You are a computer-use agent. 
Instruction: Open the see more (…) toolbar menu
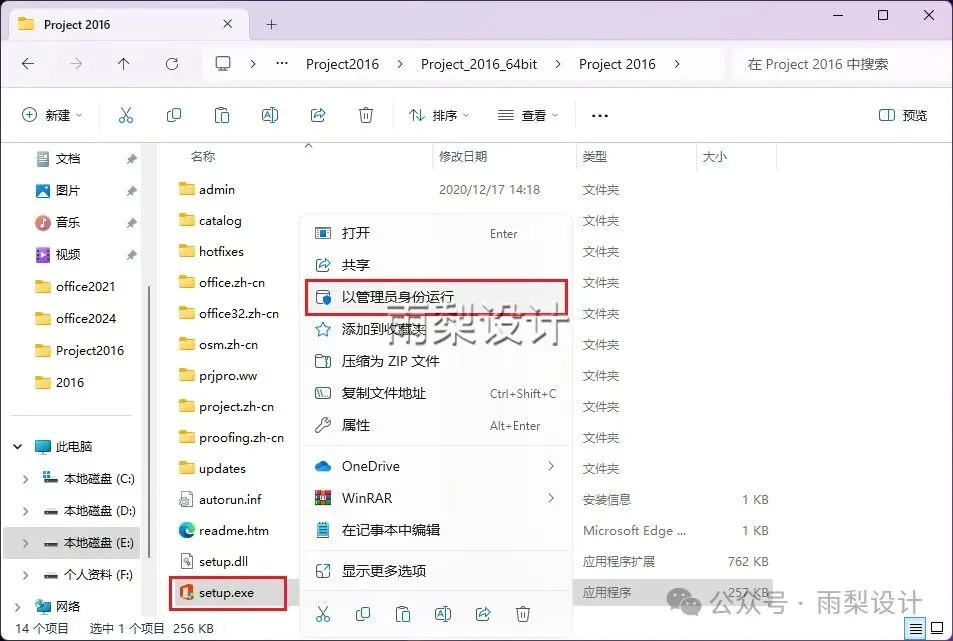pos(600,115)
